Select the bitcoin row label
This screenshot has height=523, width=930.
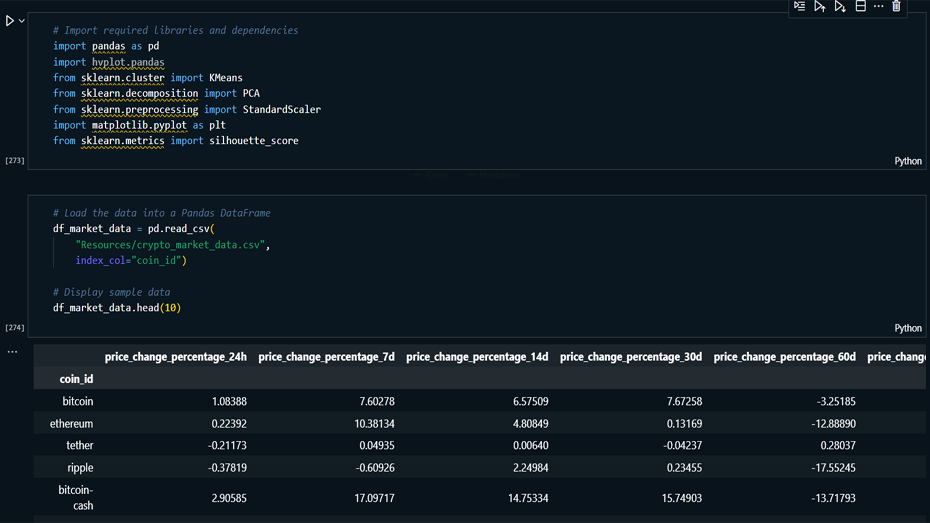coord(77,401)
